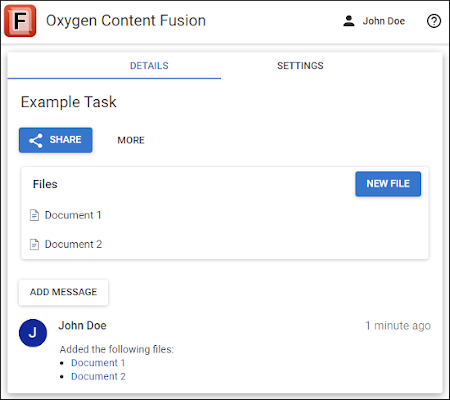
Task: Click the share icon on Share button
Action: [x=36, y=140]
